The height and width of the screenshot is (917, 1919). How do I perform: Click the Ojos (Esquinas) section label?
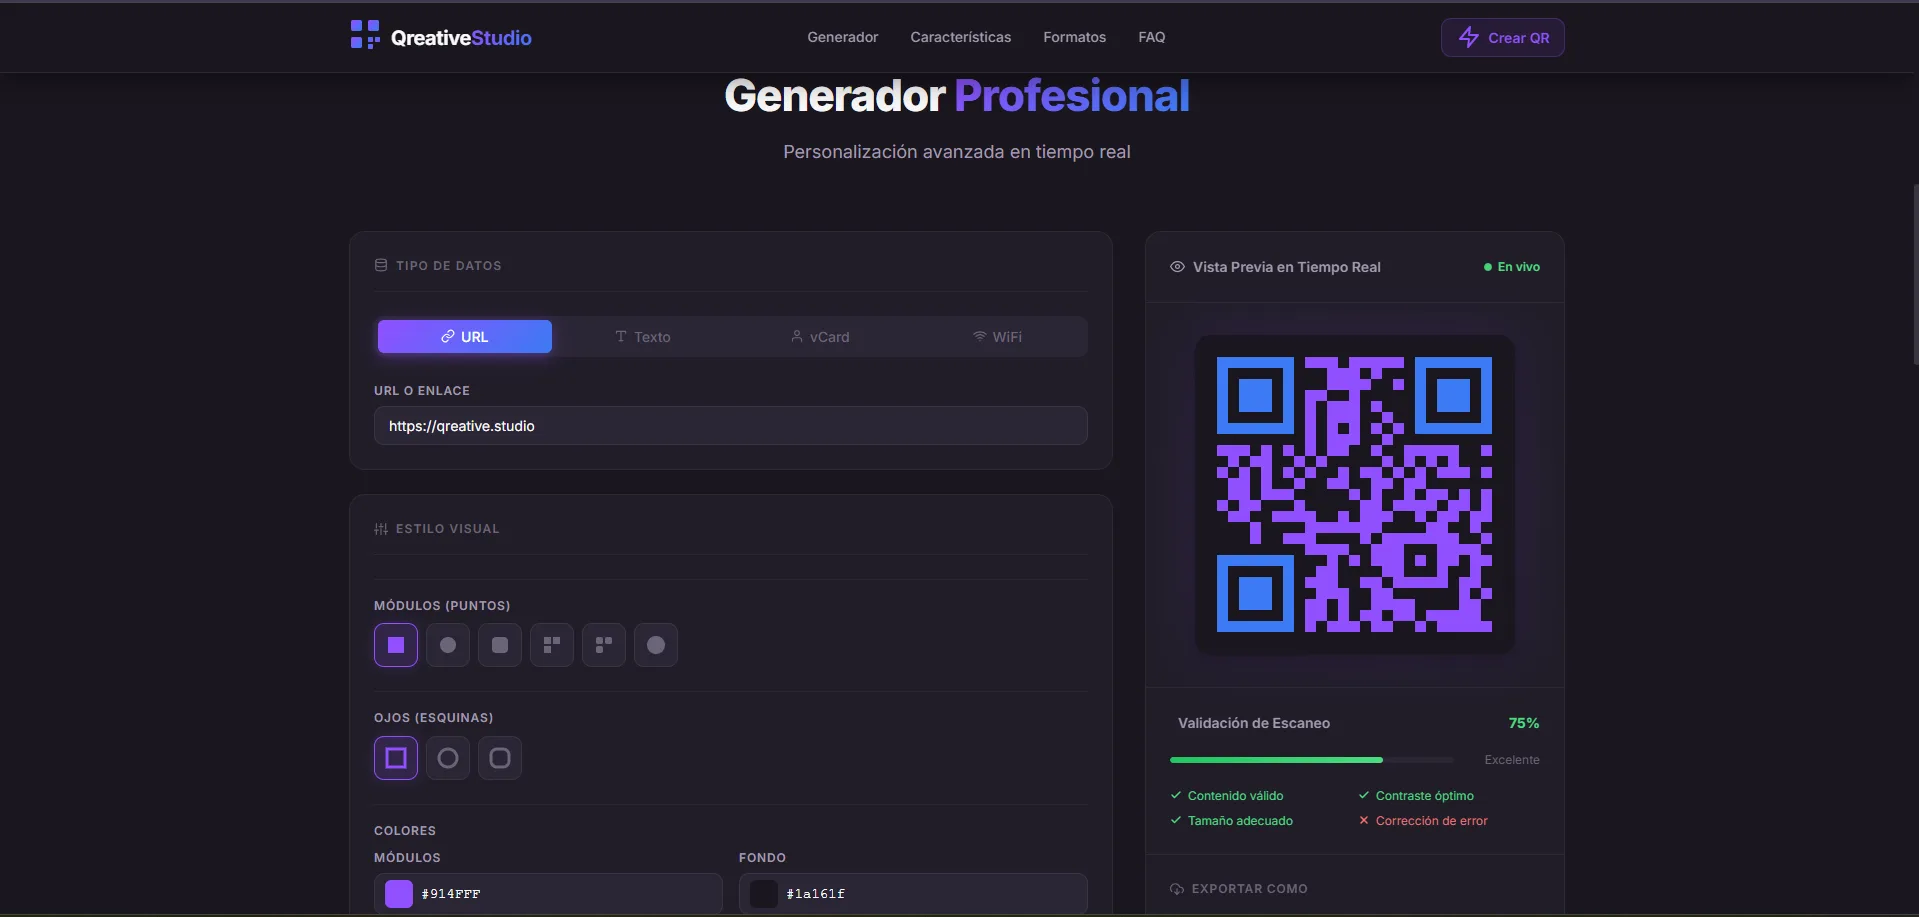coord(434,718)
